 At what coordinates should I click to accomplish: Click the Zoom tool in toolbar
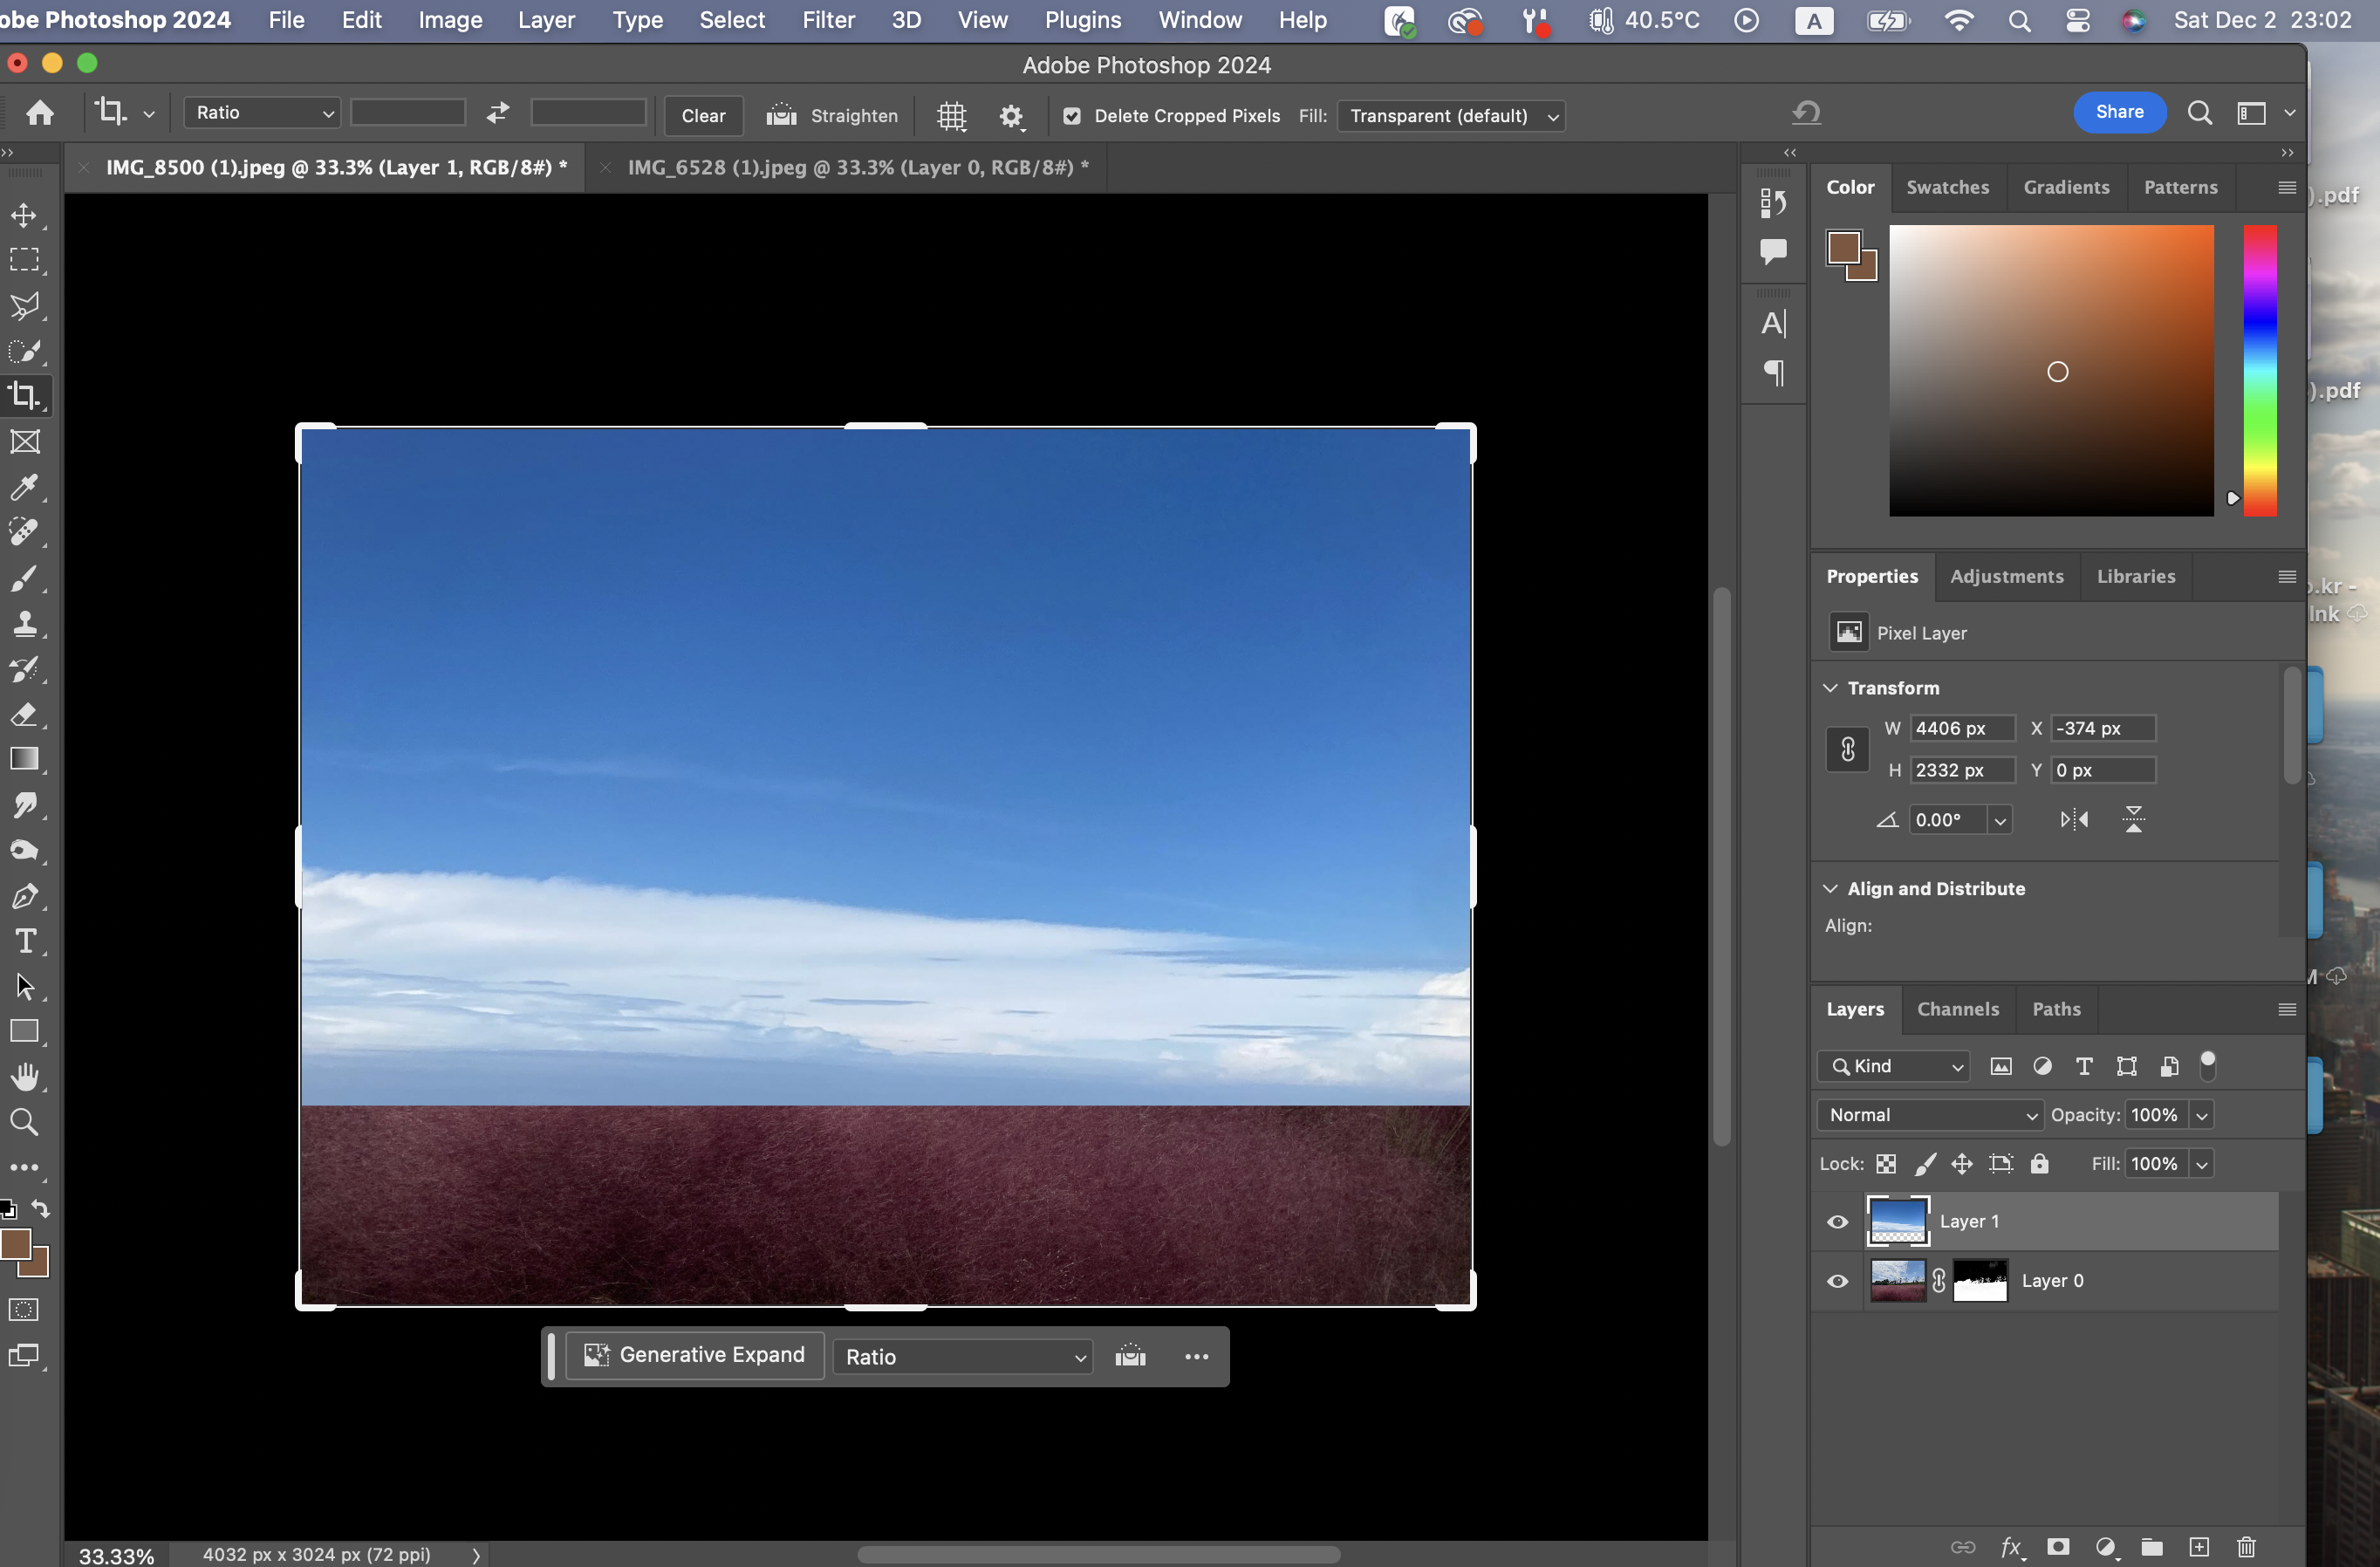coord(24,1122)
